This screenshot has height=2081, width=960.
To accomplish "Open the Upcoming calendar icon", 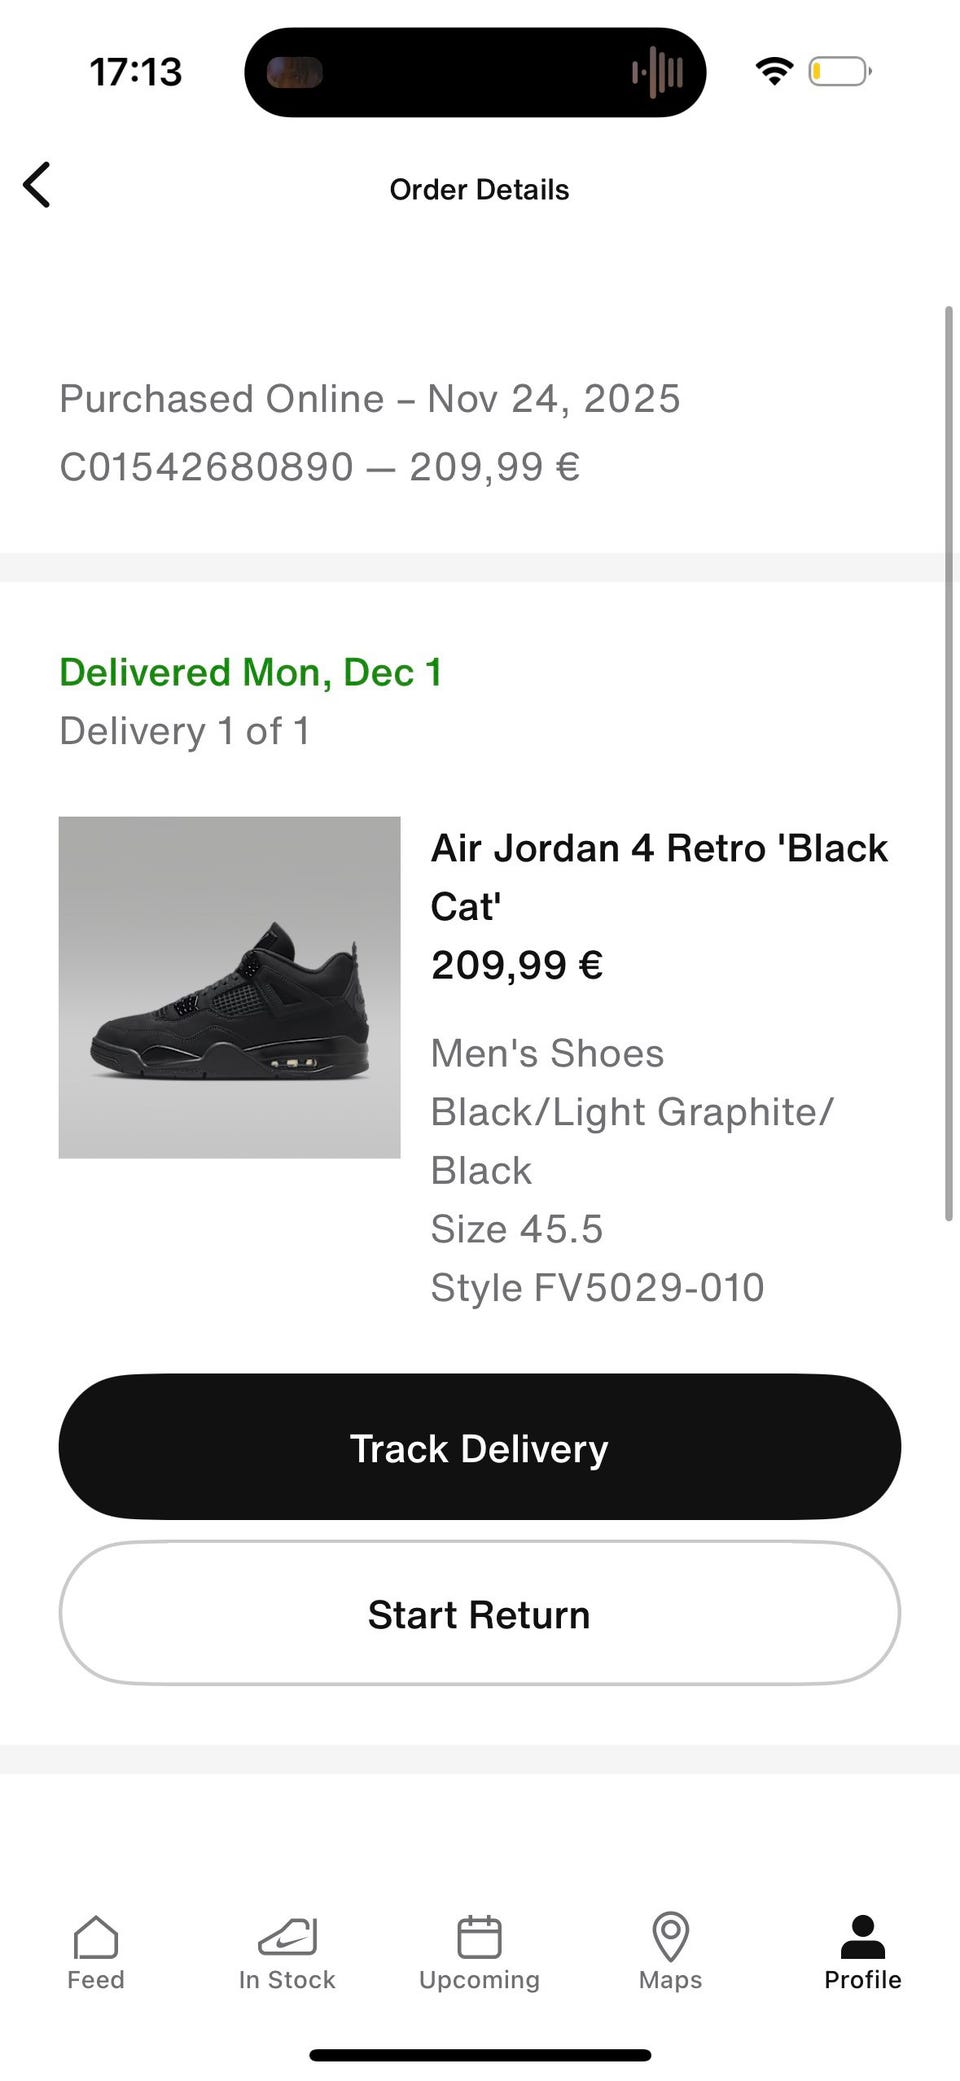I will (479, 1937).
